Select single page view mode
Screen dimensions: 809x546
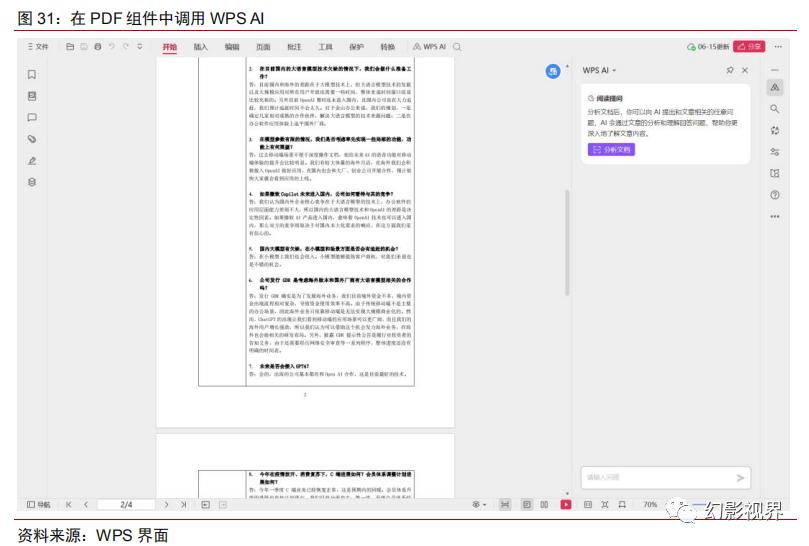(527, 504)
